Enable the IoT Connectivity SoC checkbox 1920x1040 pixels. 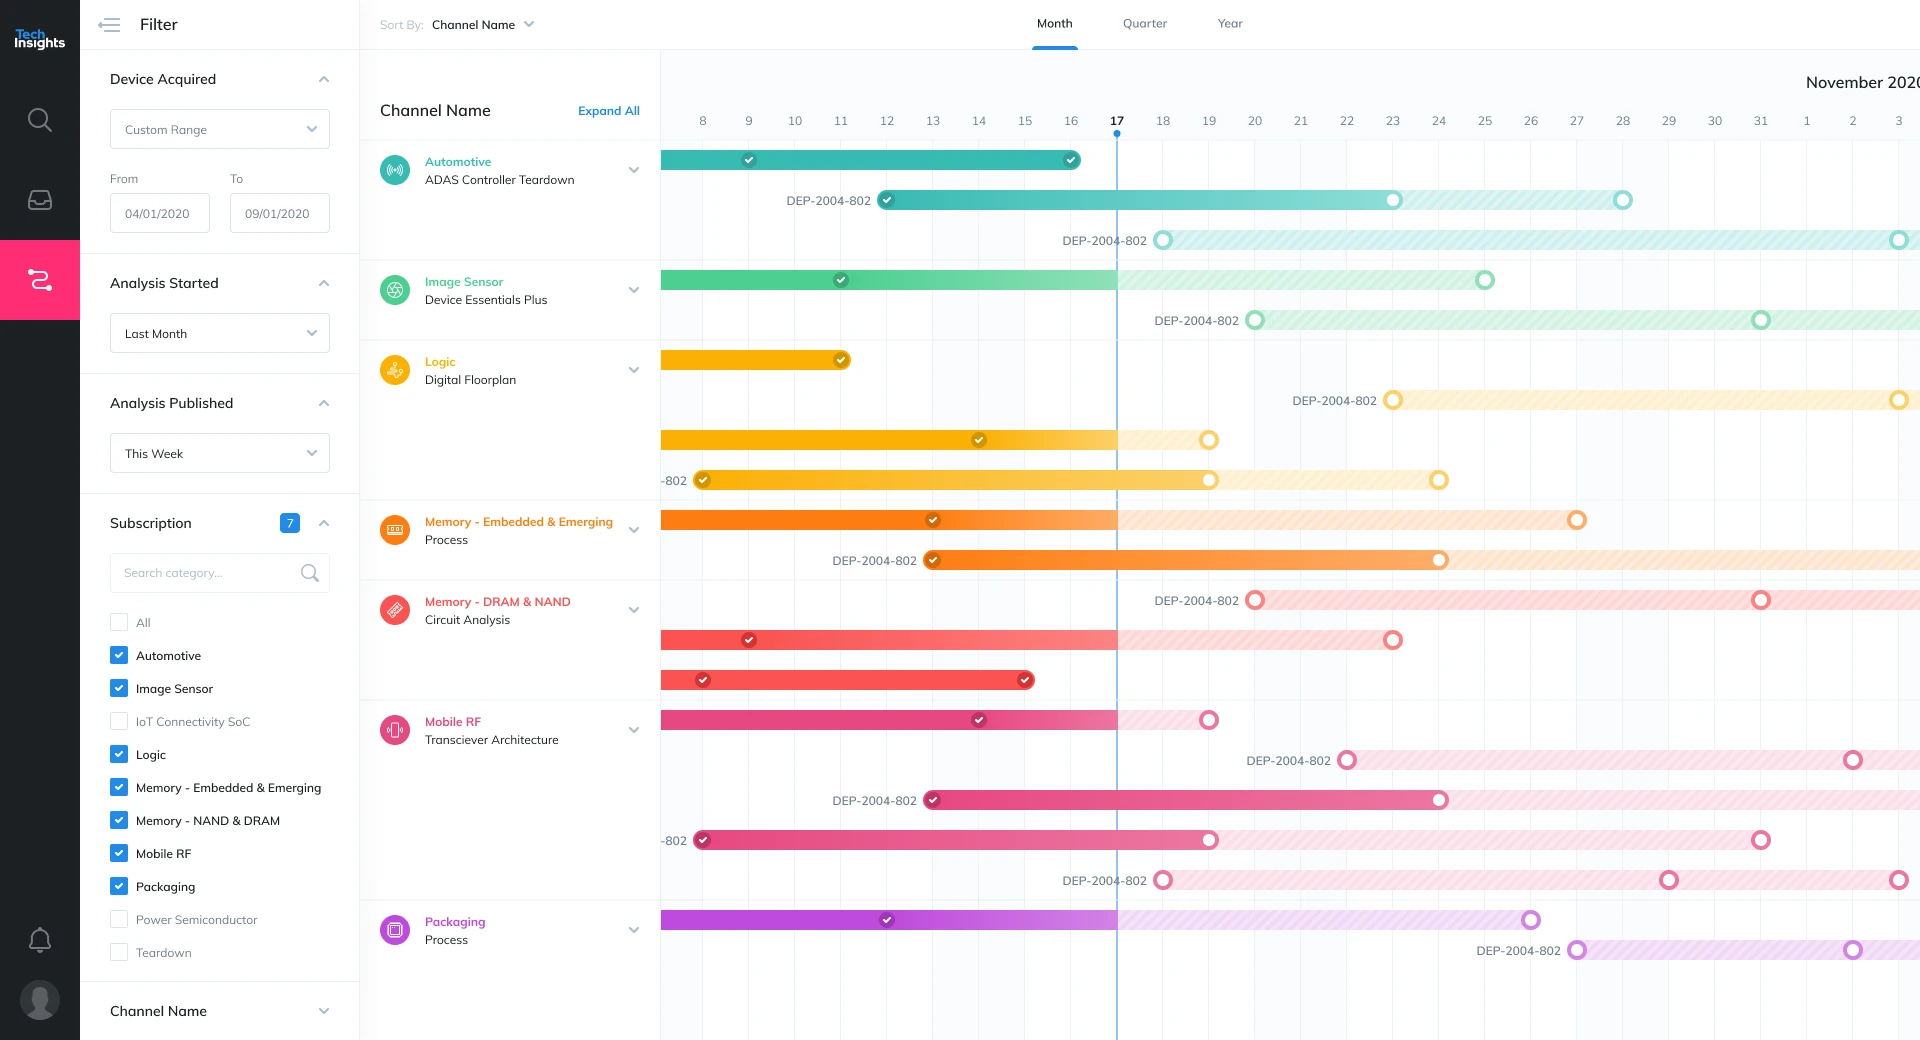click(x=119, y=721)
